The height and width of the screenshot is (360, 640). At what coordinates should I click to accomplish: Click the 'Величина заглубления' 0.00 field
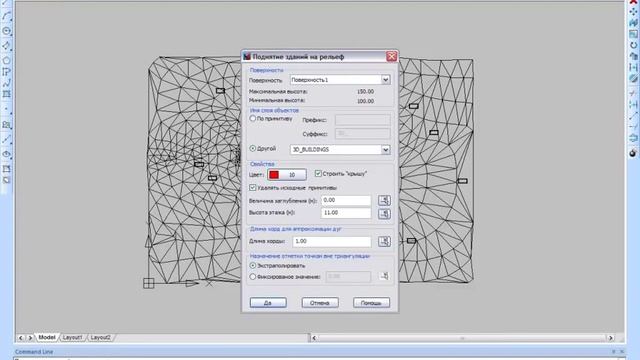point(346,200)
